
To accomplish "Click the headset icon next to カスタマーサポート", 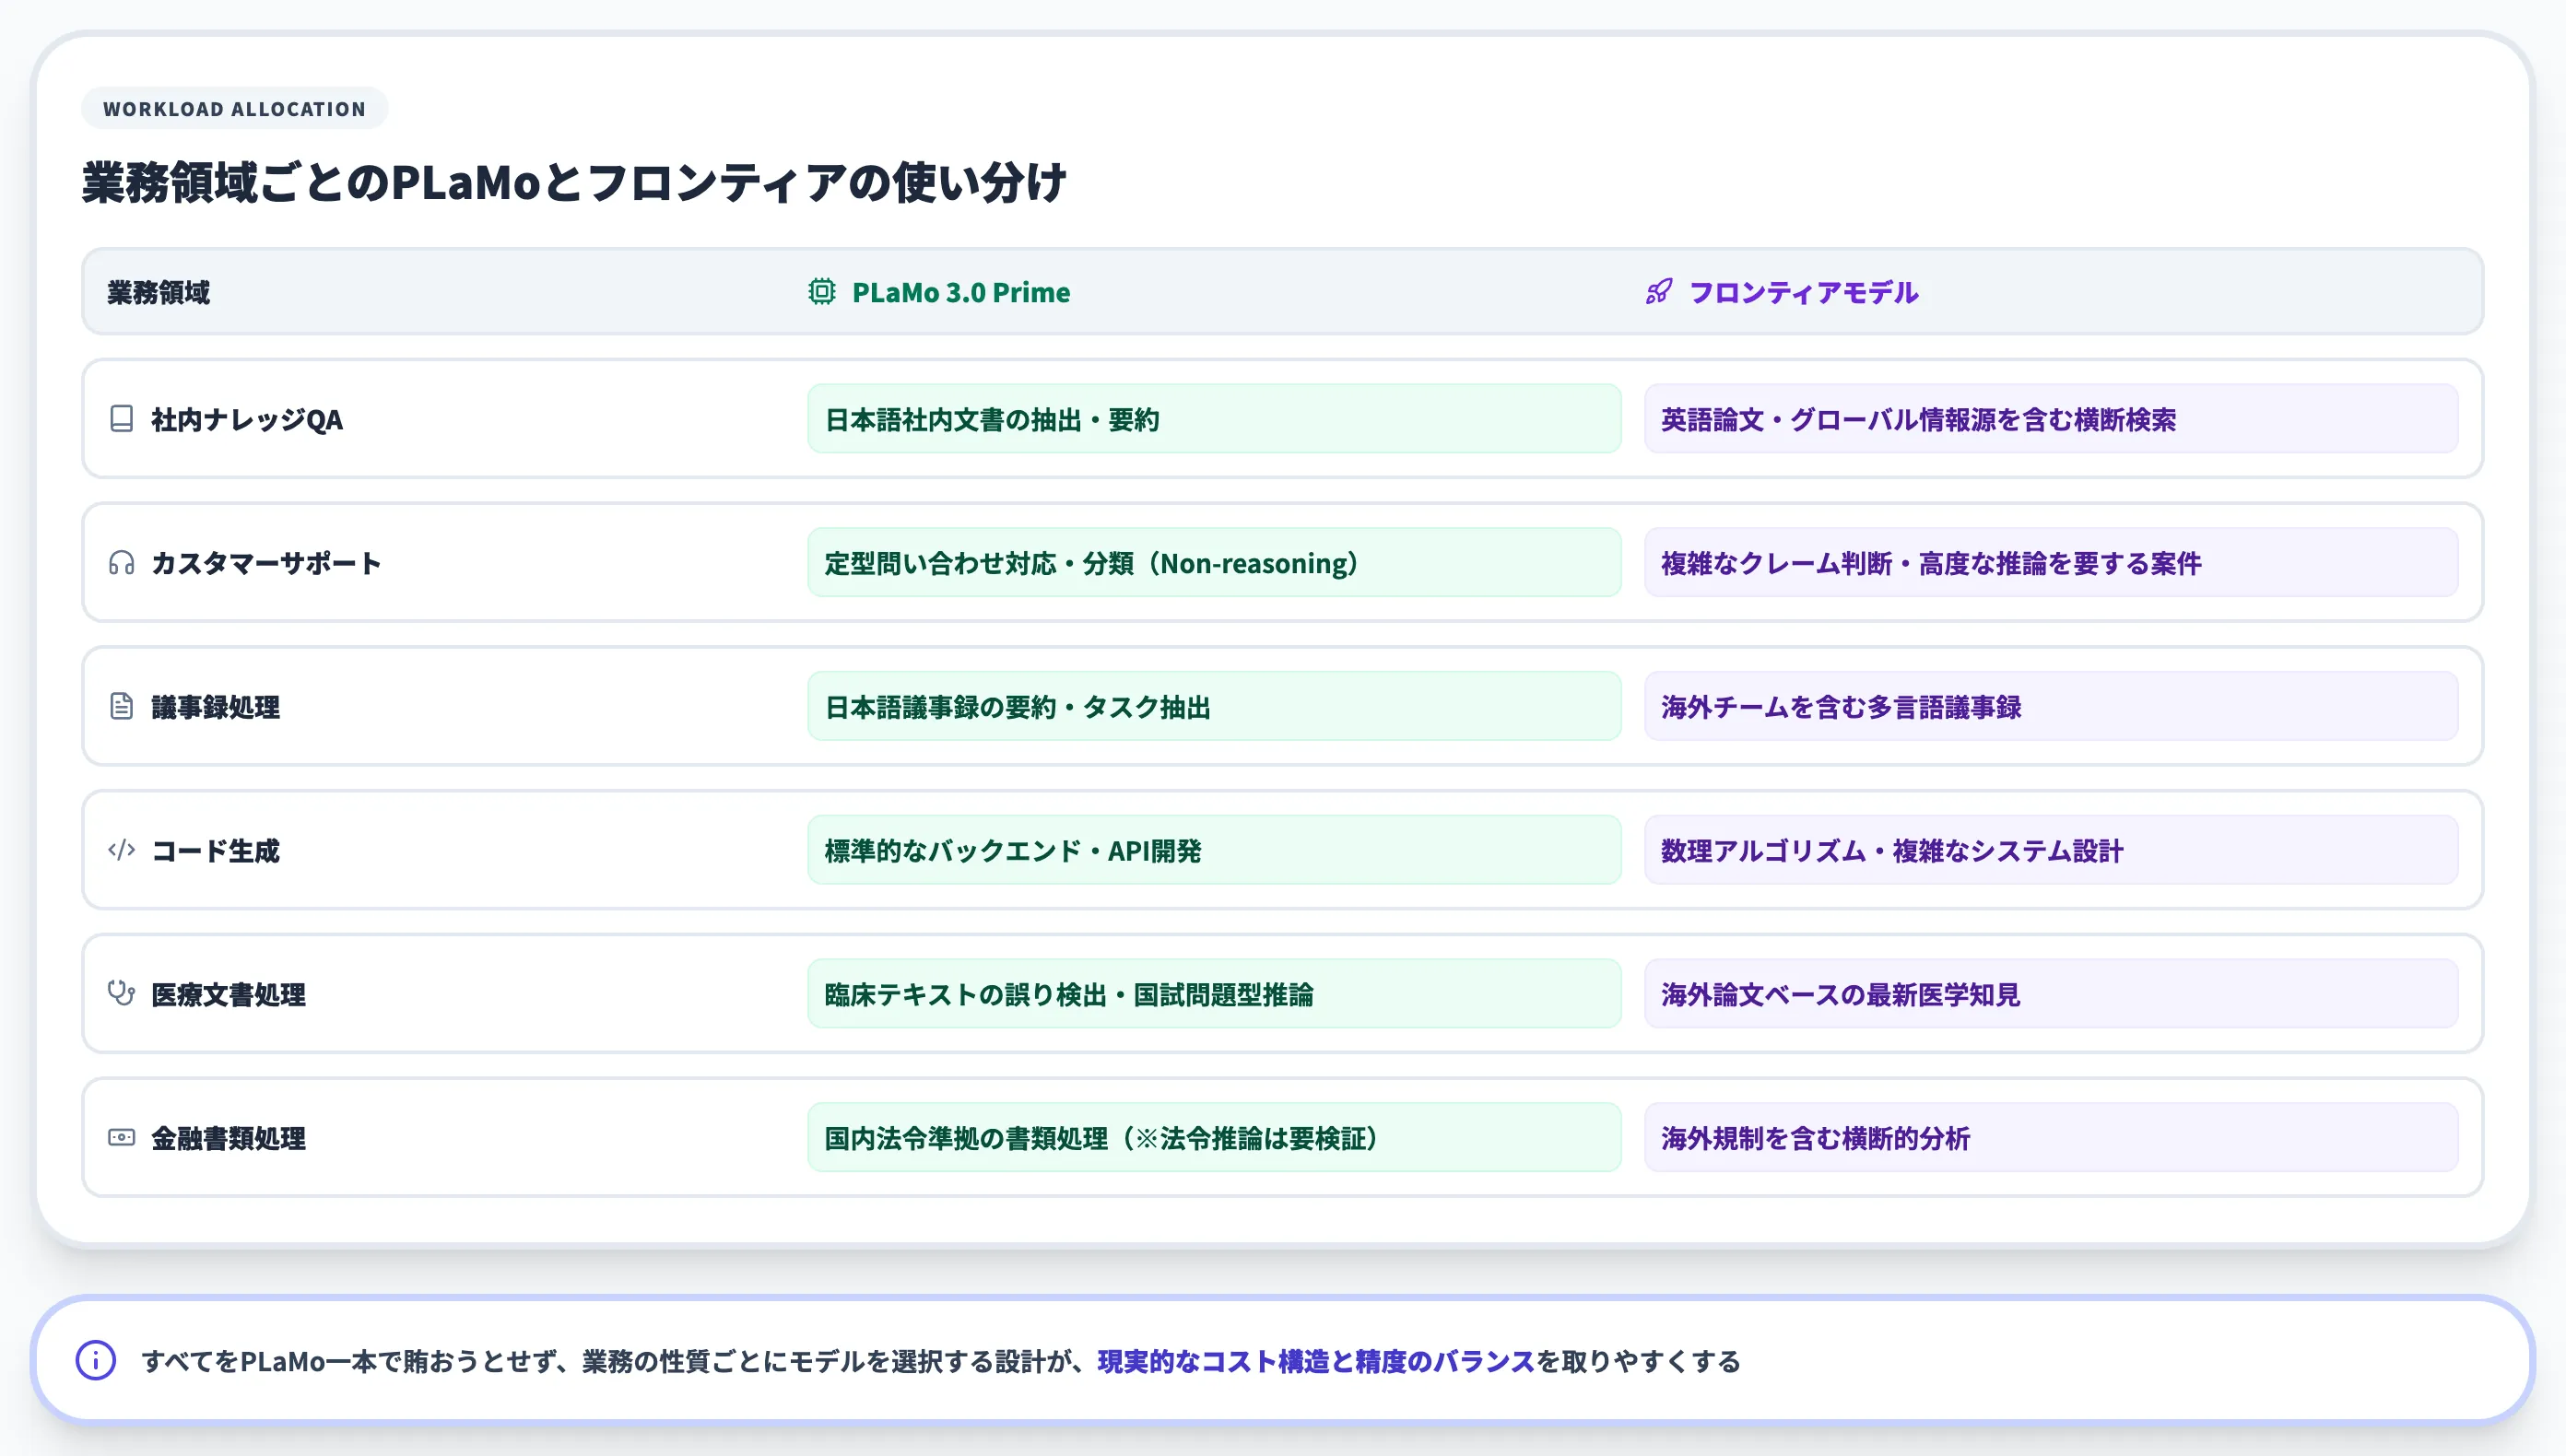I will (121, 562).
